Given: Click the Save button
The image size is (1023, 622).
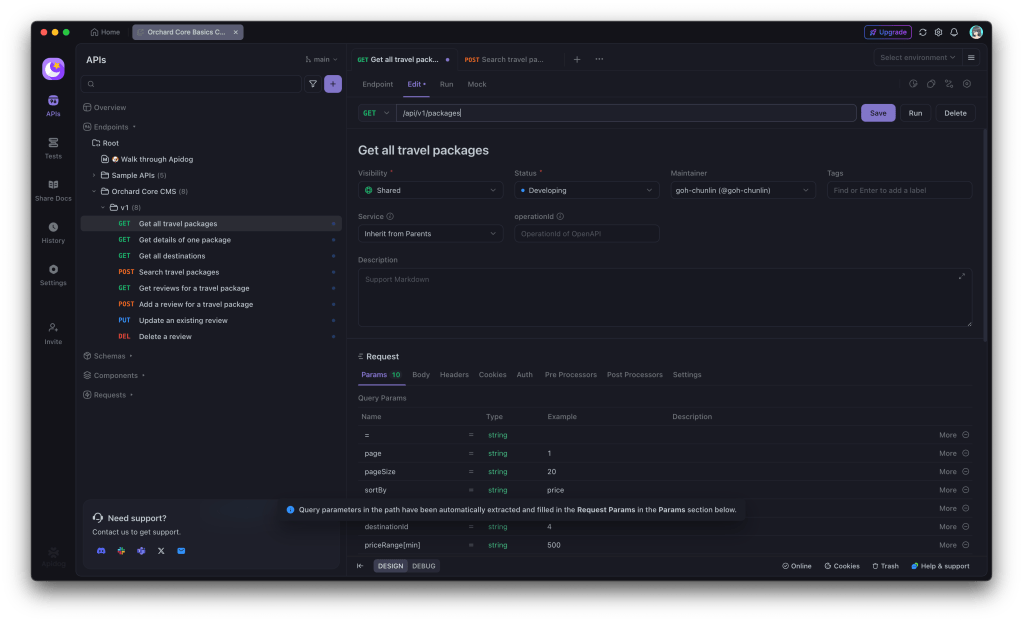Looking at the screenshot, I should [878, 113].
